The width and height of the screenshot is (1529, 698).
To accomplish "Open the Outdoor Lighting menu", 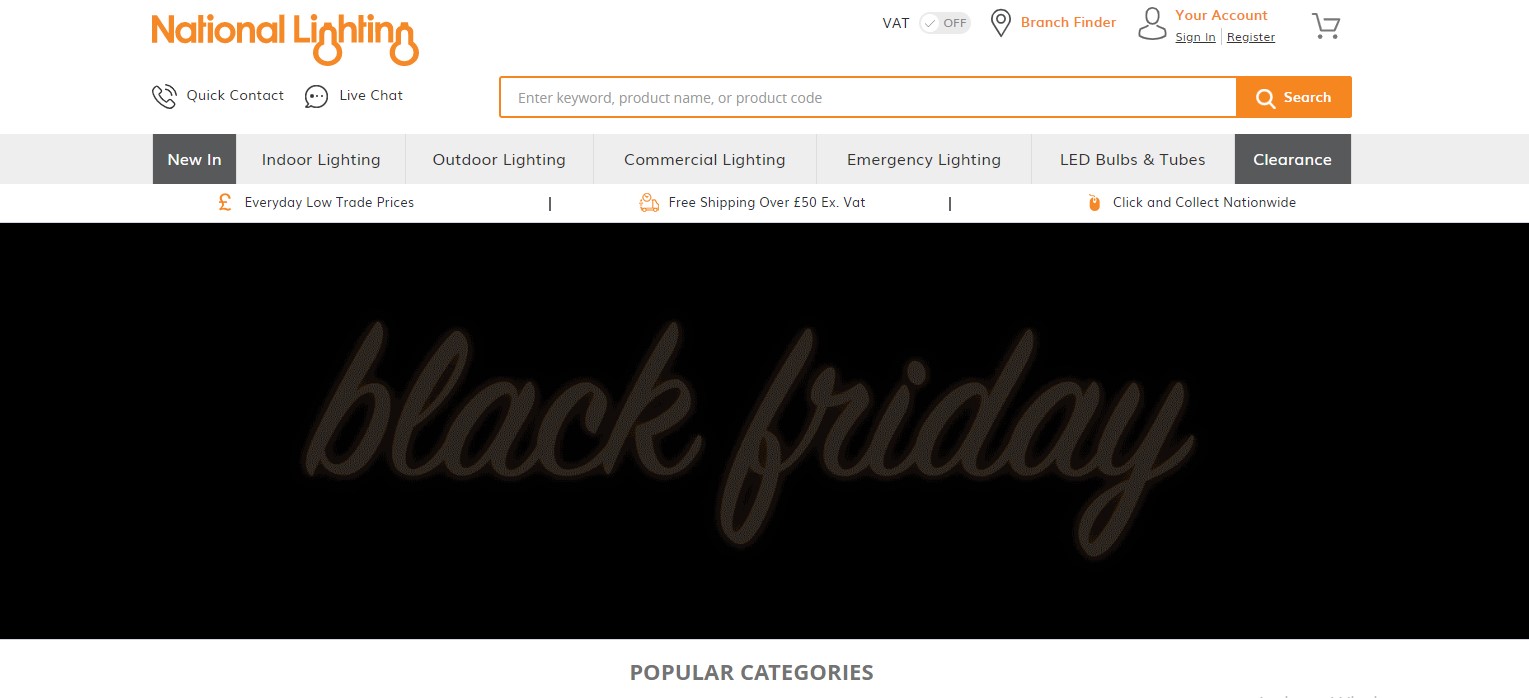I will click(499, 160).
